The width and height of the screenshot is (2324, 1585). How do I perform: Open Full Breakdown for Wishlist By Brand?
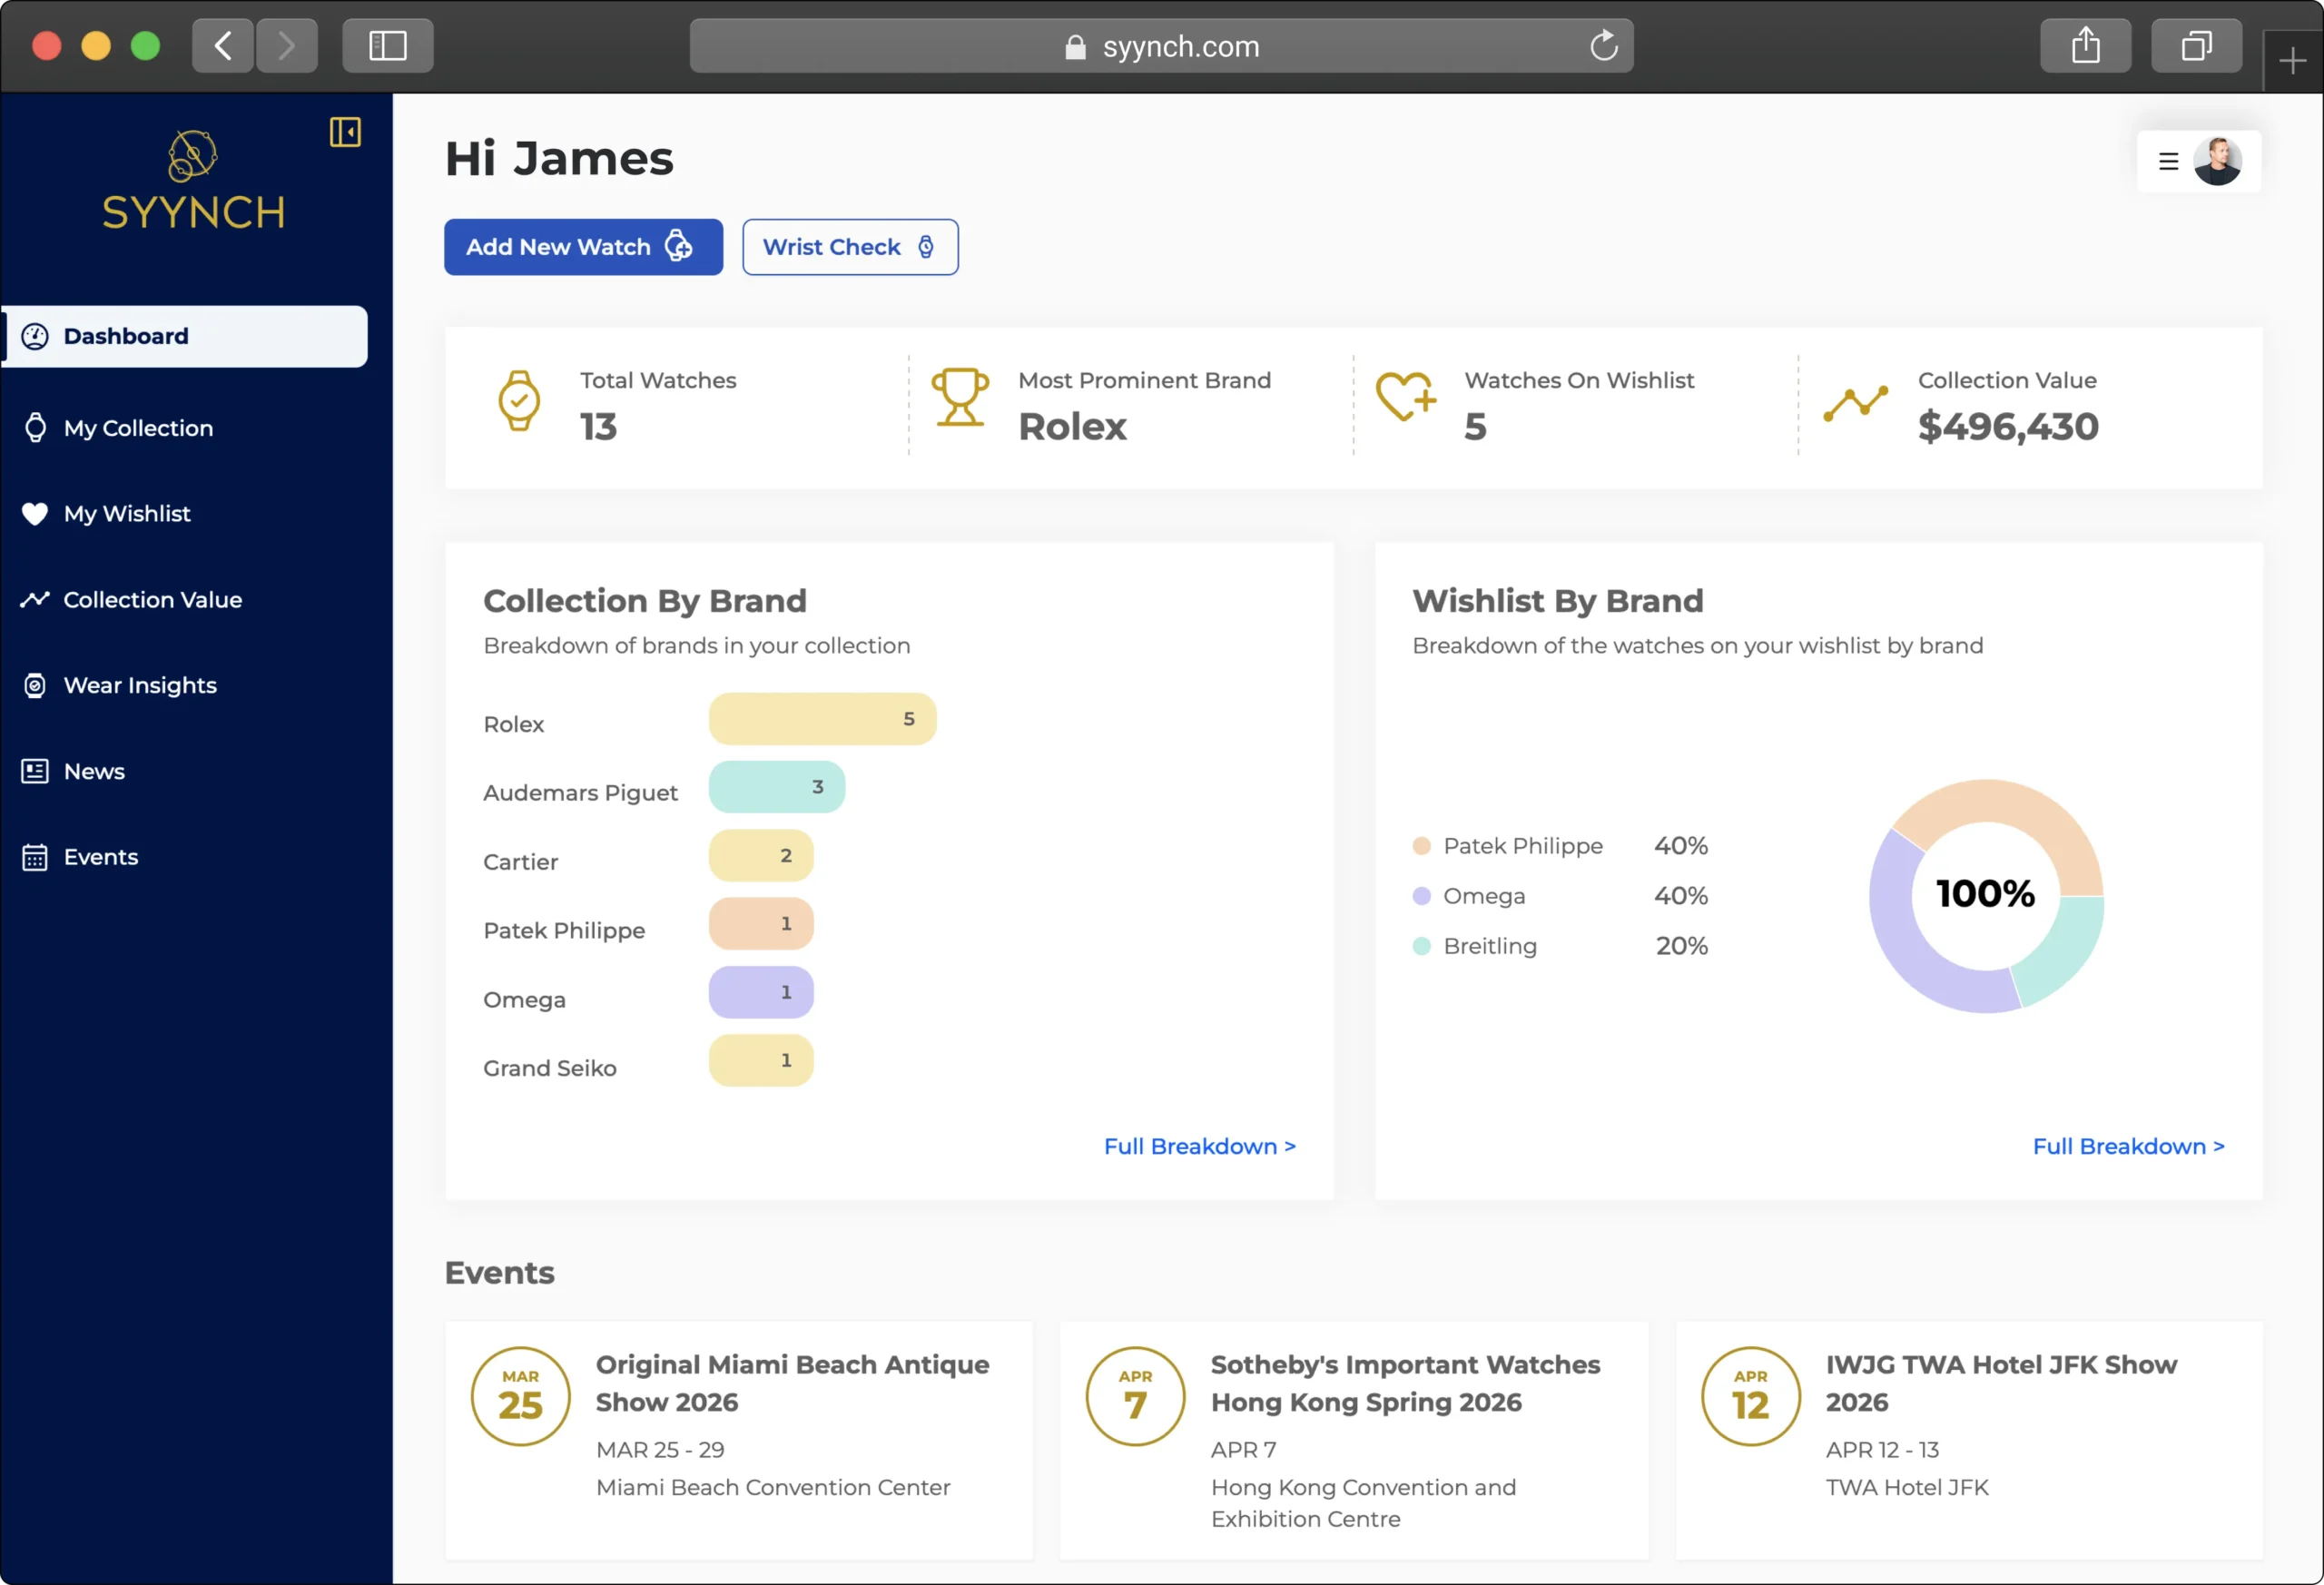tap(2129, 1147)
